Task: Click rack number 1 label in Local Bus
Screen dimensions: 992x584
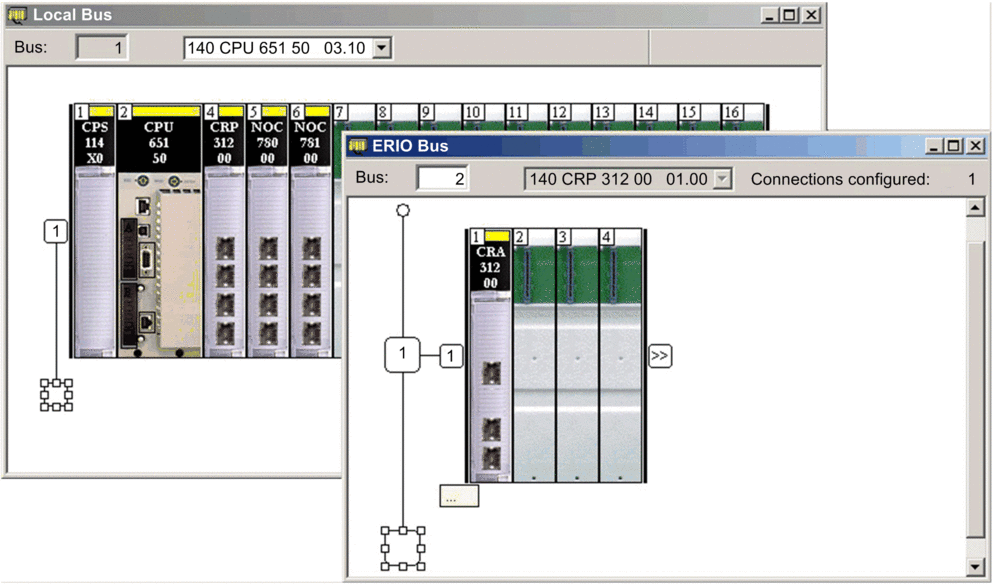Action: click(56, 232)
